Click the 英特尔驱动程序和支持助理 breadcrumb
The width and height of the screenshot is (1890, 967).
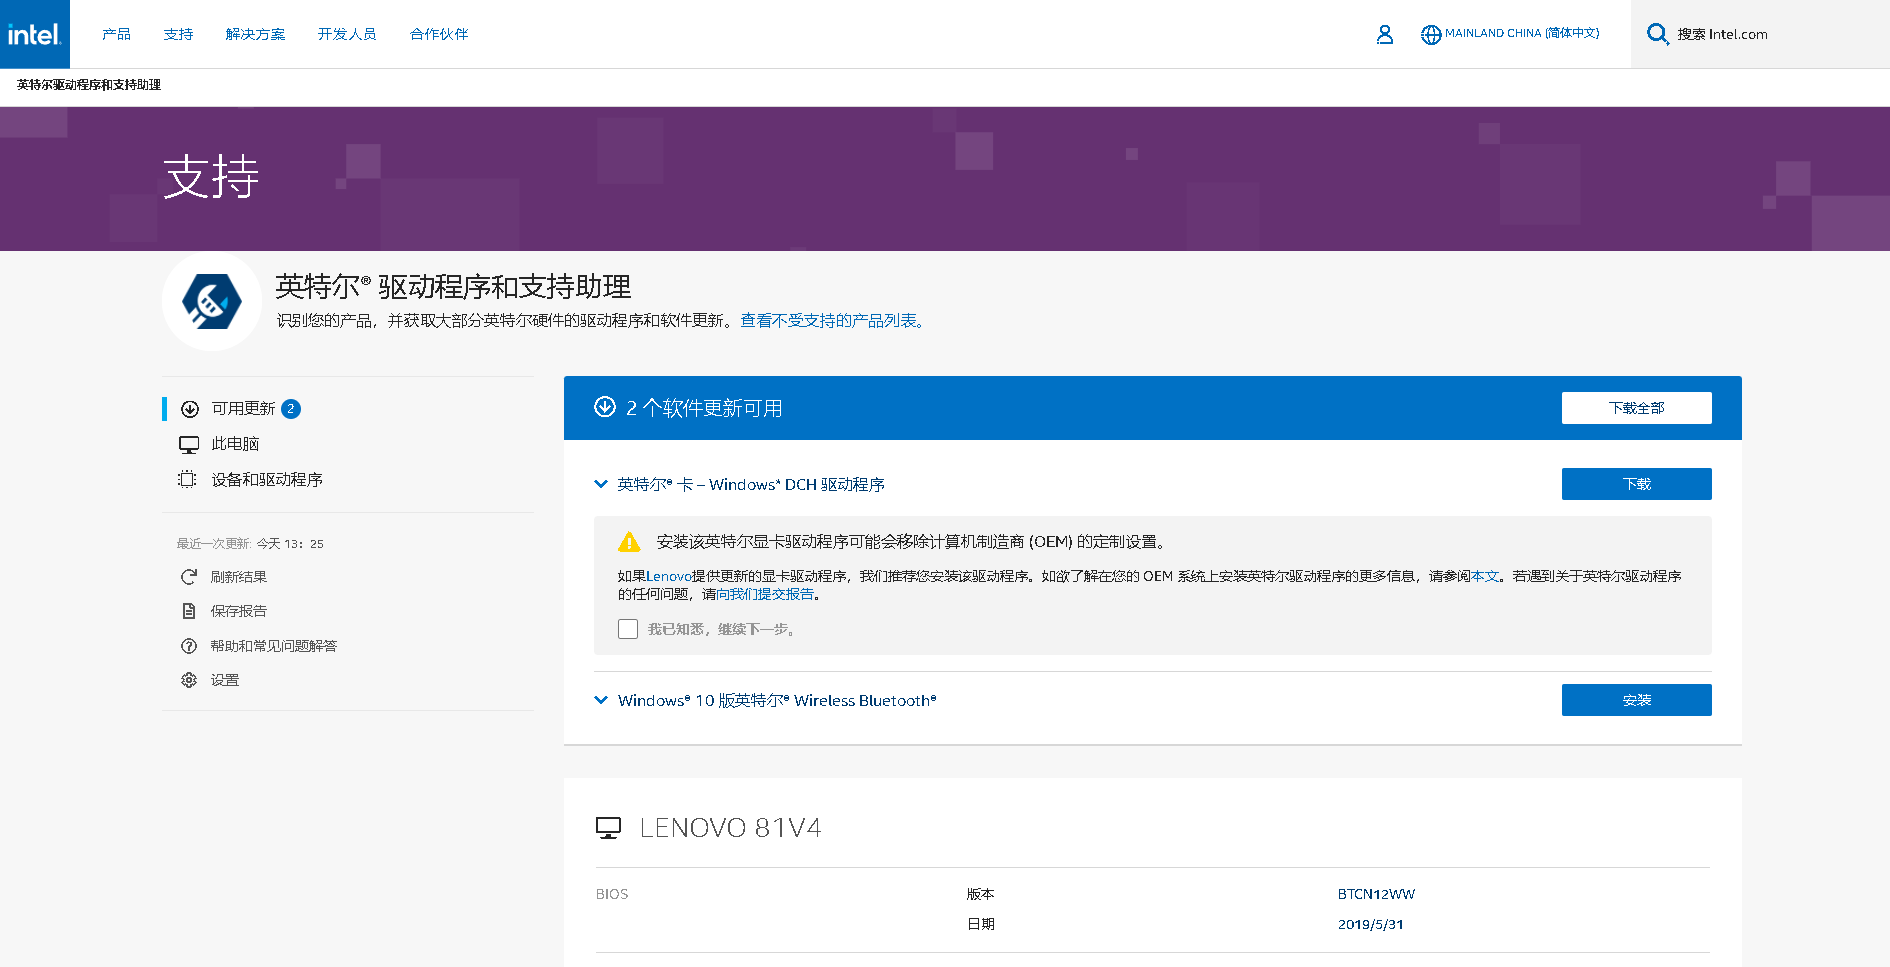[x=89, y=85]
